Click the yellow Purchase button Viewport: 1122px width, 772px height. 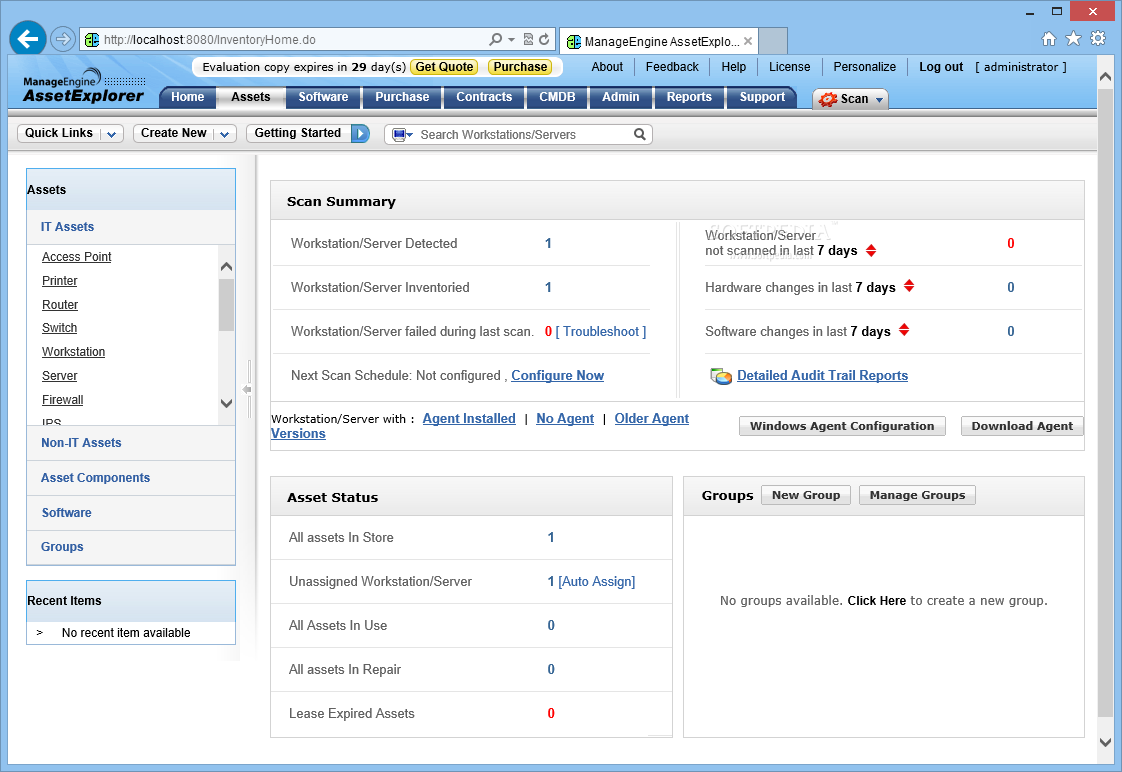(x=520, y=67)
